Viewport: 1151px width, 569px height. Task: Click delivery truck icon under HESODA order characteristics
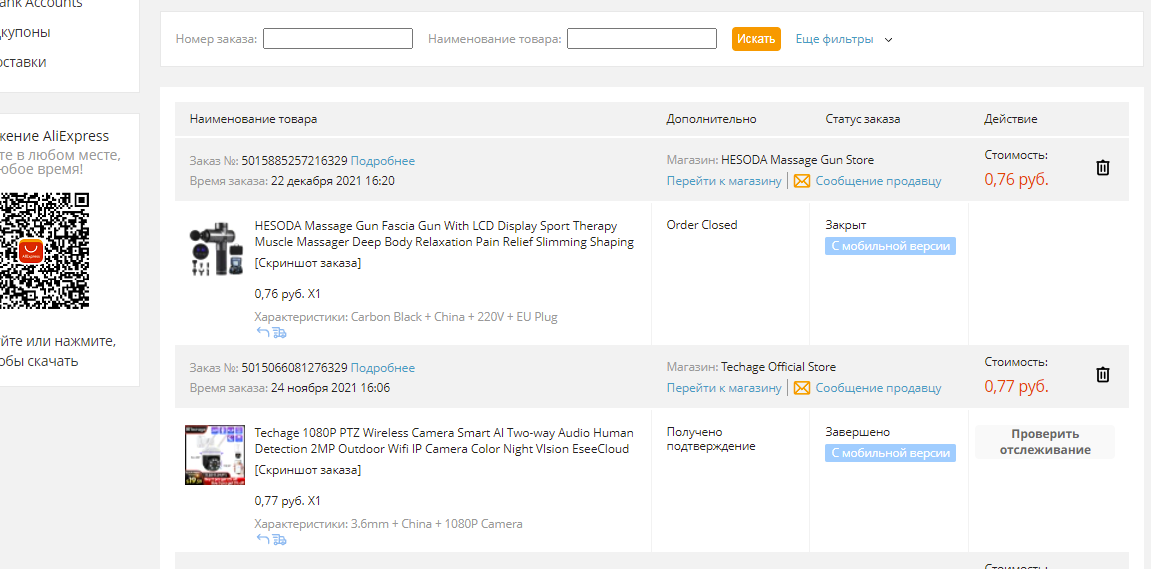tap(279, 333)
